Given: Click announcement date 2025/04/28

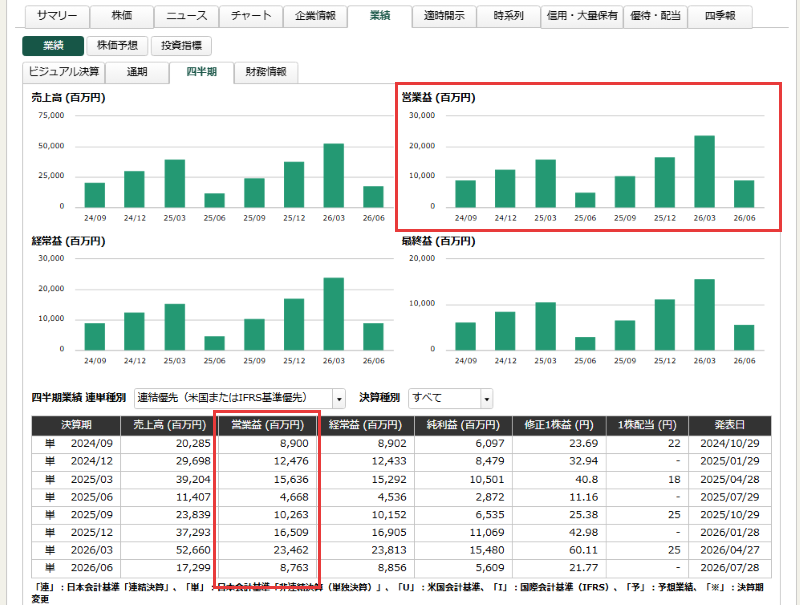Looking at the screenshot, I should (730, 480).
